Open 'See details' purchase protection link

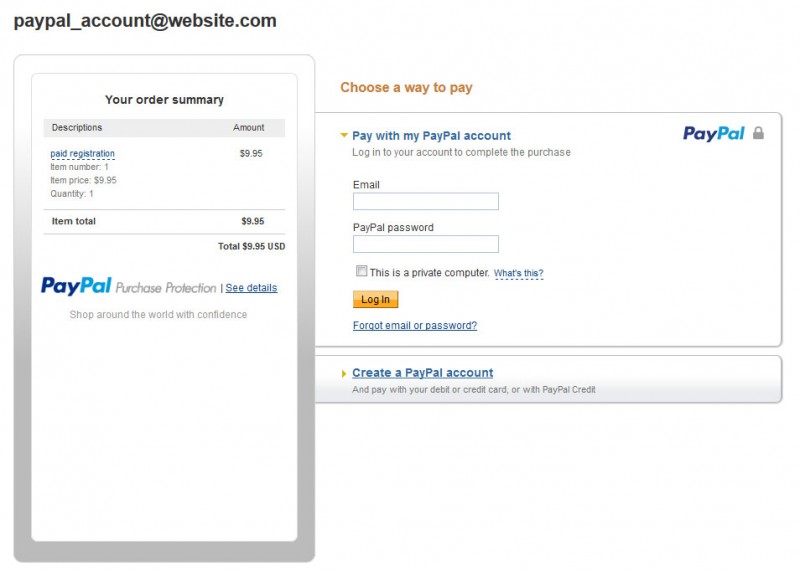tap(252, 288)
